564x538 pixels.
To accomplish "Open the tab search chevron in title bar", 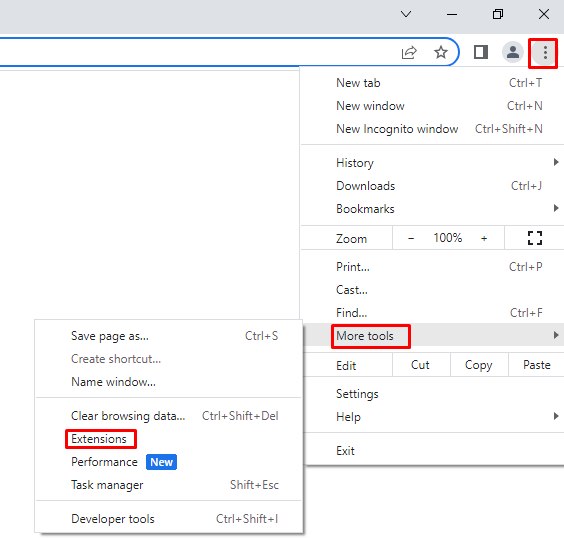I will (406, 14).
